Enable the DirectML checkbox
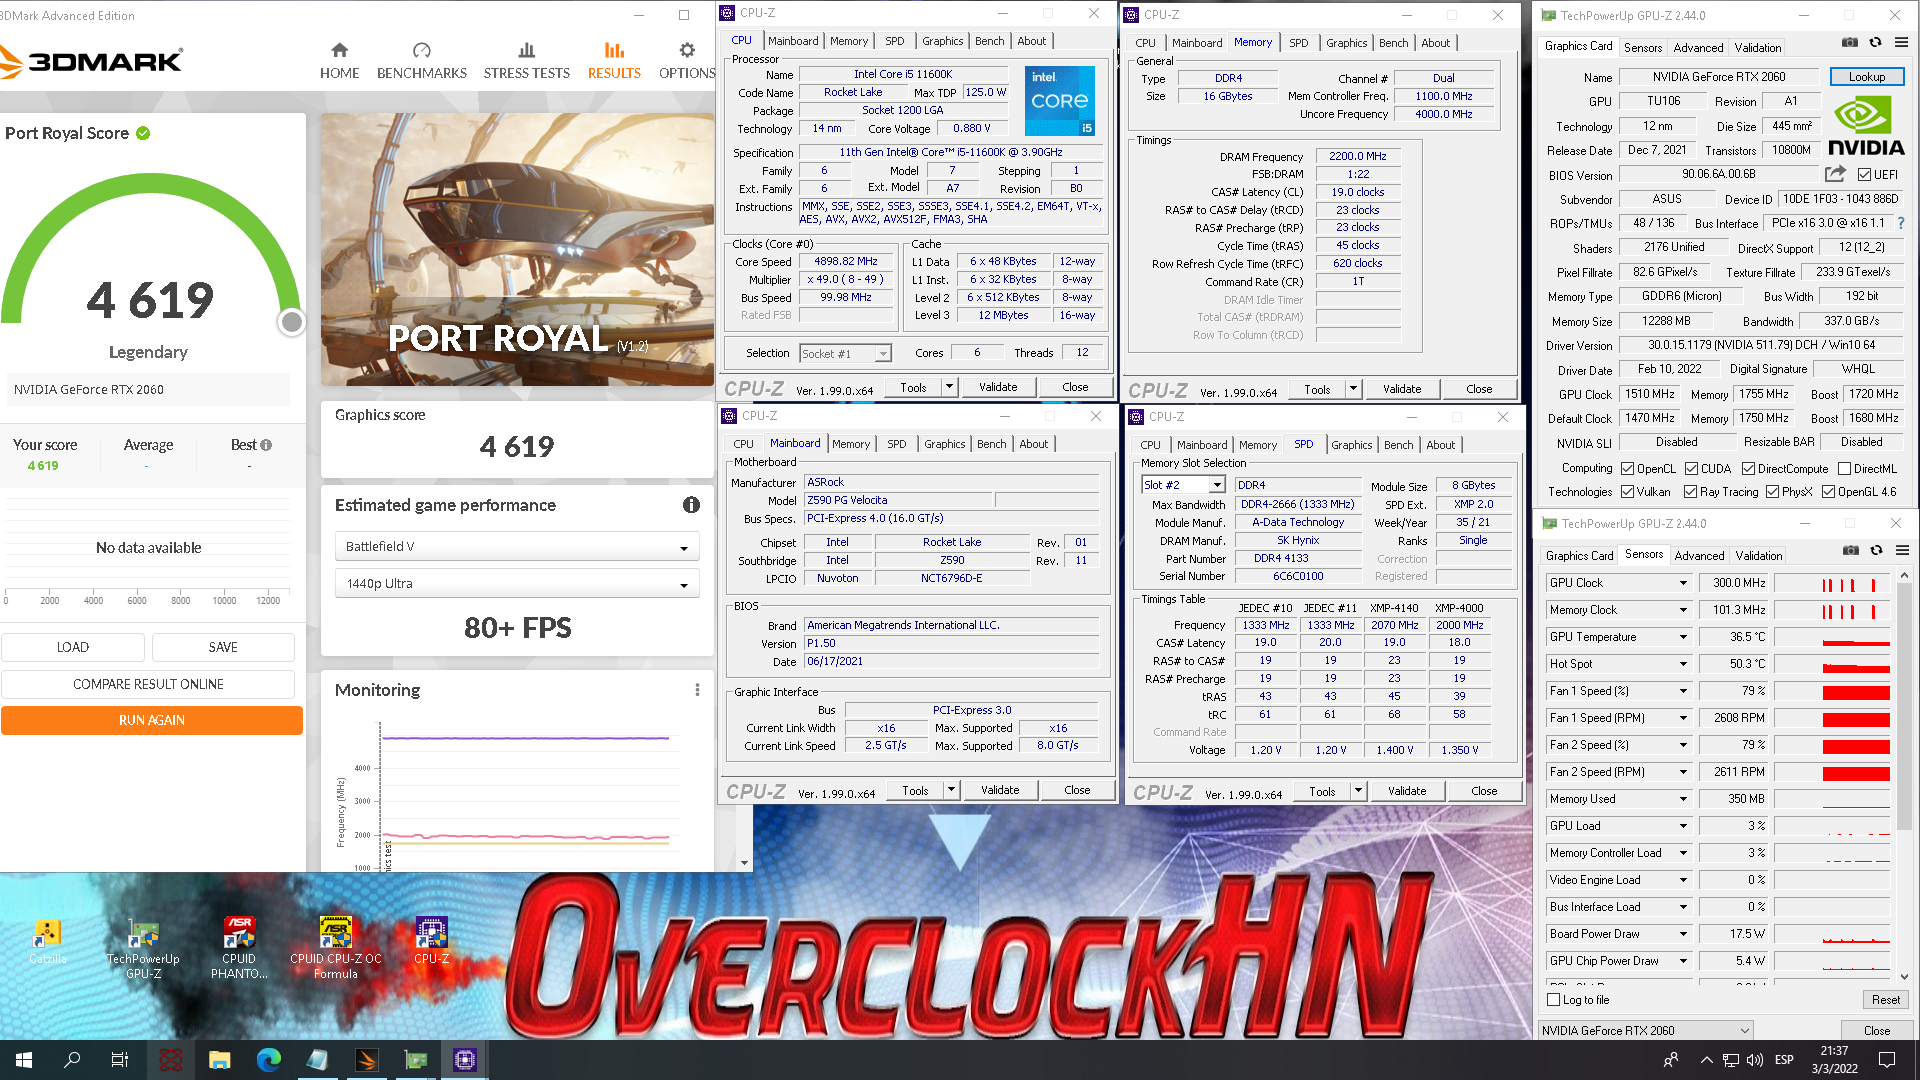 (x=1844, y=469)
